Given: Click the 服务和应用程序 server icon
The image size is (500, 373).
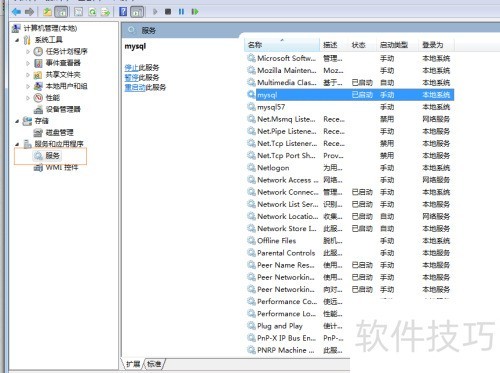Looking at the screenshot, I should 27,144.
